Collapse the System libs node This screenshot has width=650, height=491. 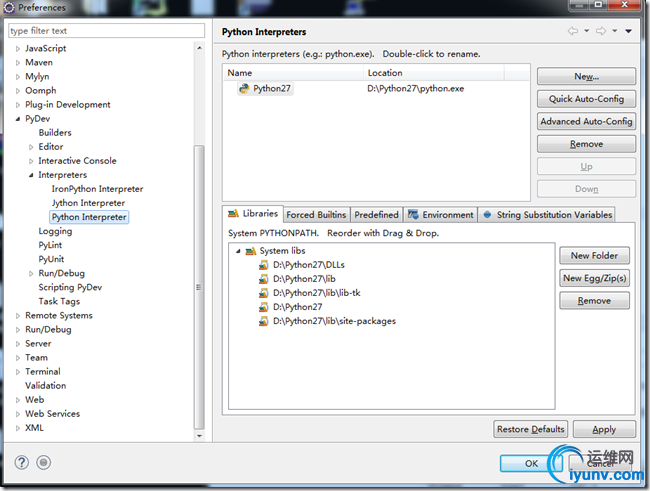238,251
